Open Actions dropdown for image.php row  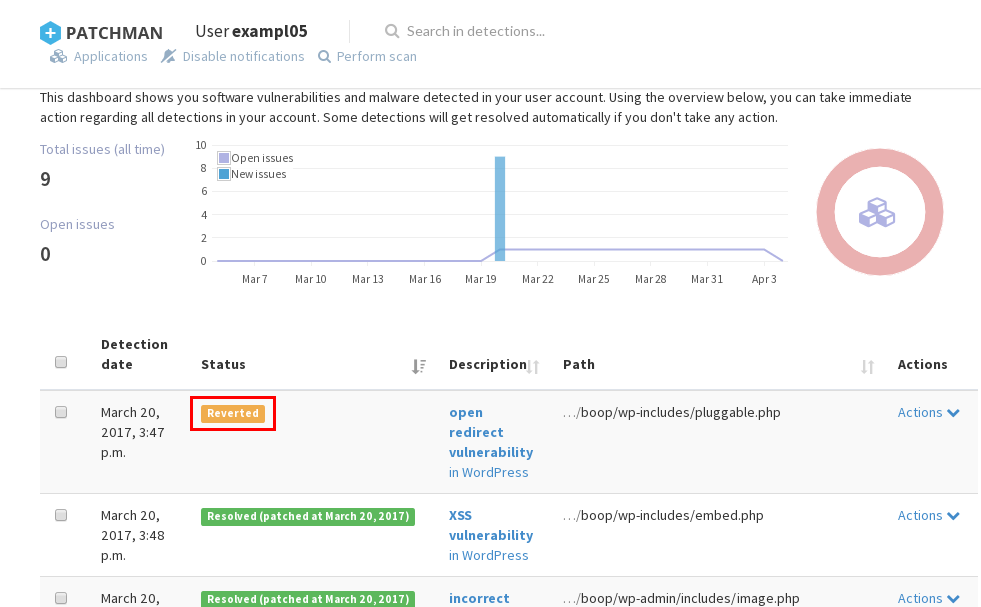pos(928,598)
